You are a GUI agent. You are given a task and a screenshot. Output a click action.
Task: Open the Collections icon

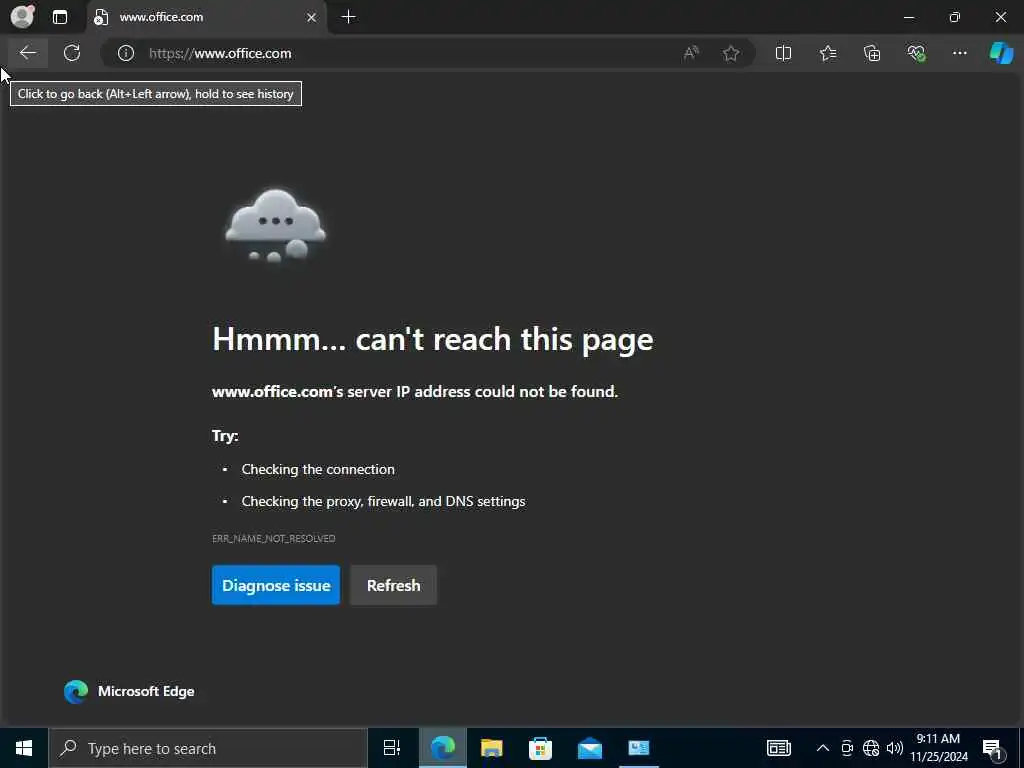[x=872, y=53]
